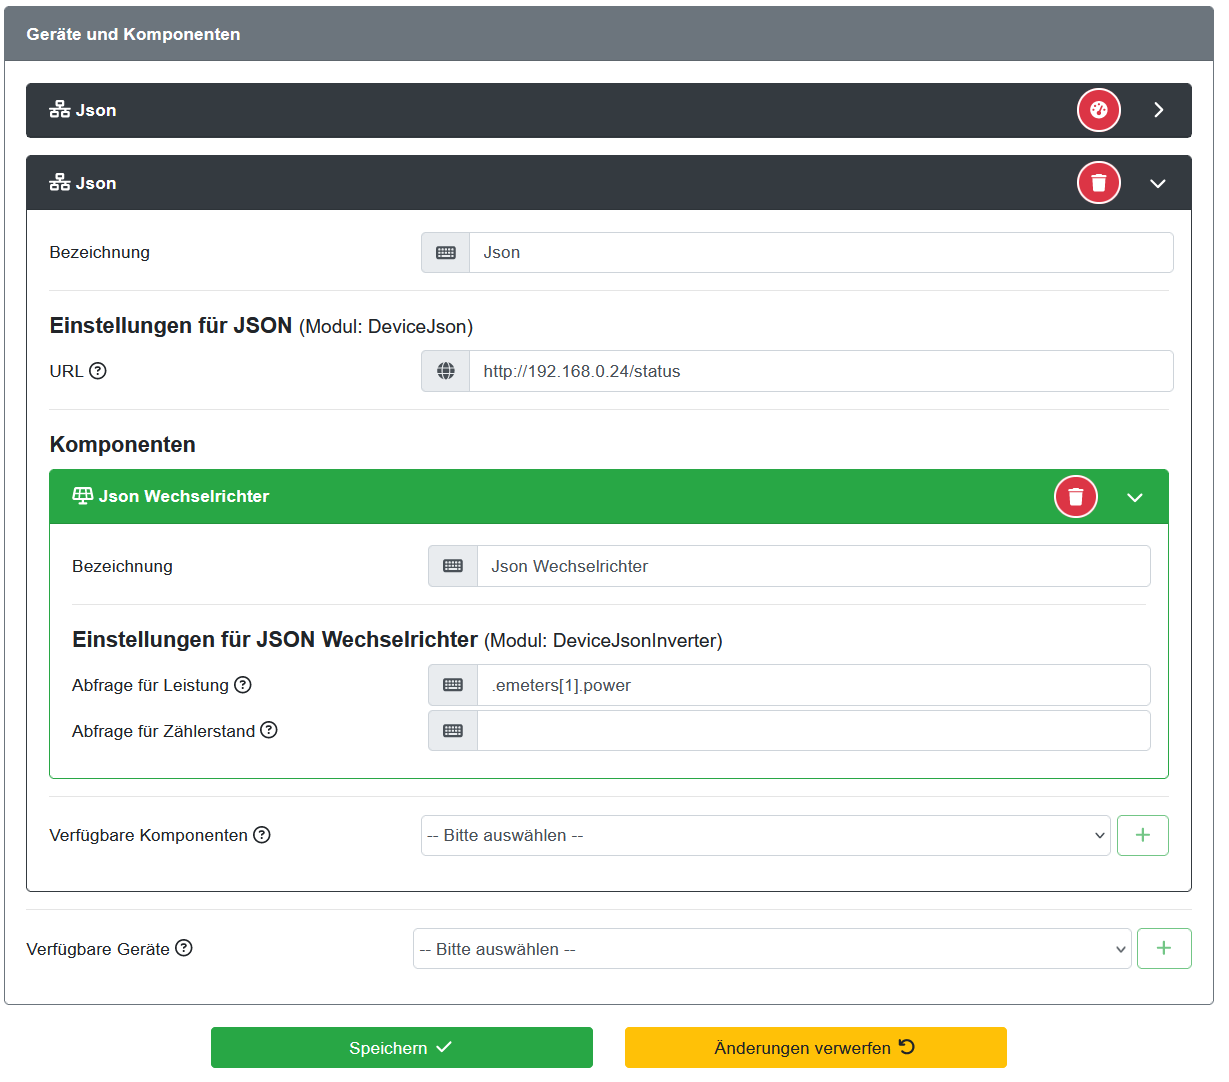Click help icon beside Verfügbare Geräte
This screenshot has height=1082, width=1229.
(x=184, y=948)
